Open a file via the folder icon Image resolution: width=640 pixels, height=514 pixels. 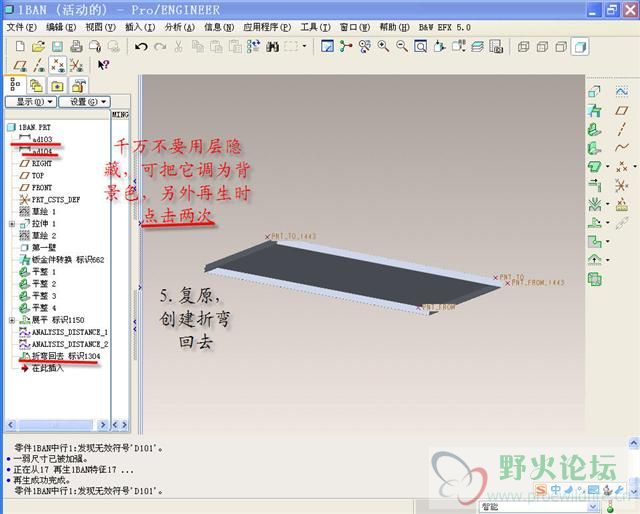pyautogui.click(x=38, y=46)
